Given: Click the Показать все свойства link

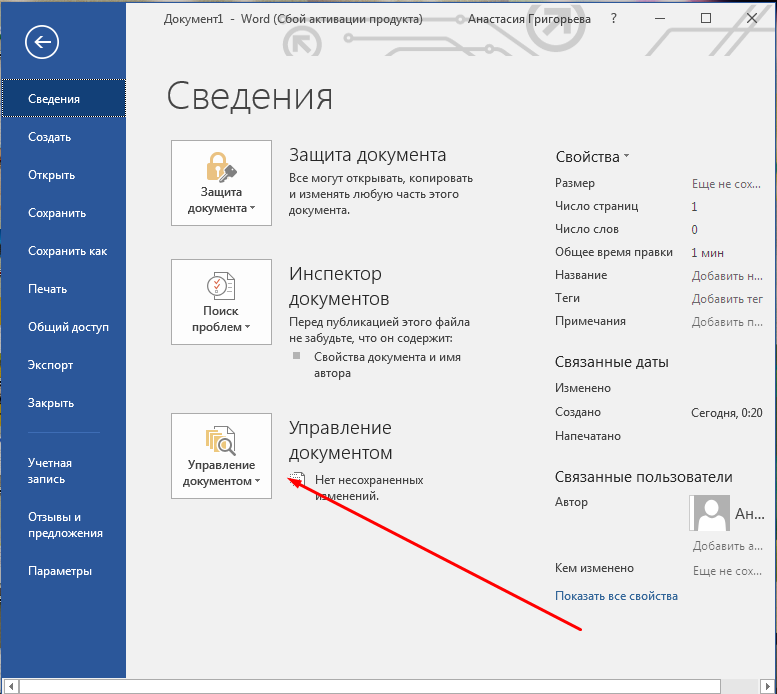Looking at the screenshot, I should pos(616,596).
